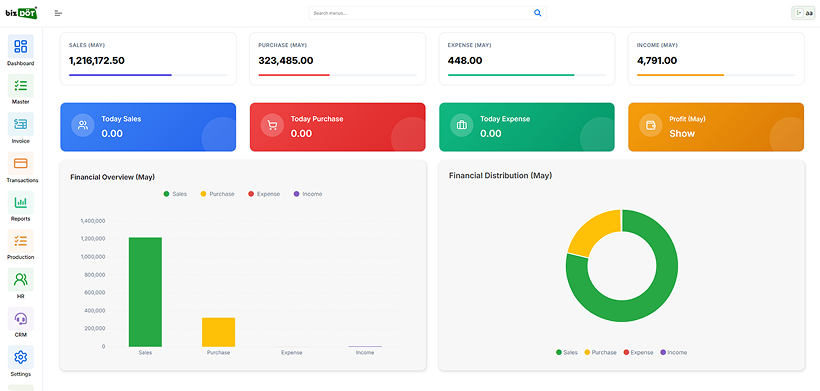Toggle Sales legend in Financial Distribution chart
Screen dimensions: 820x391
click(567, 352)
